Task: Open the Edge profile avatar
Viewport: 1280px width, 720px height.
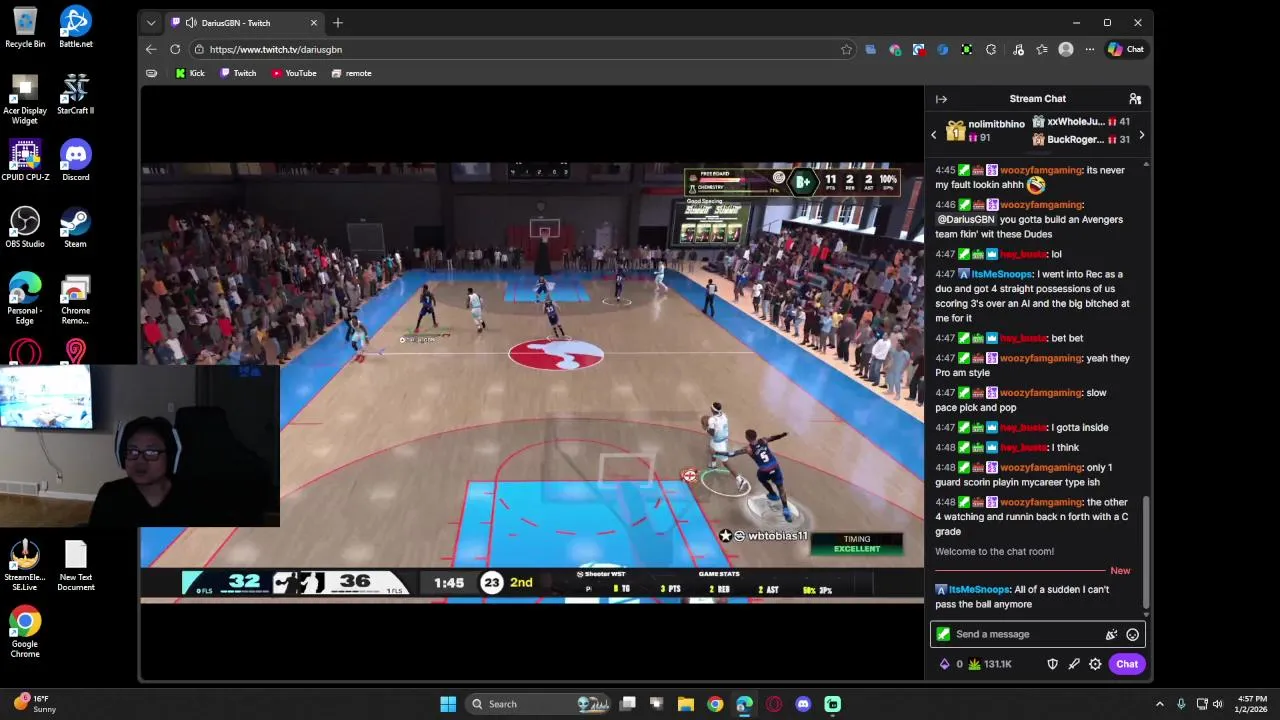Action: (1066, 49)
